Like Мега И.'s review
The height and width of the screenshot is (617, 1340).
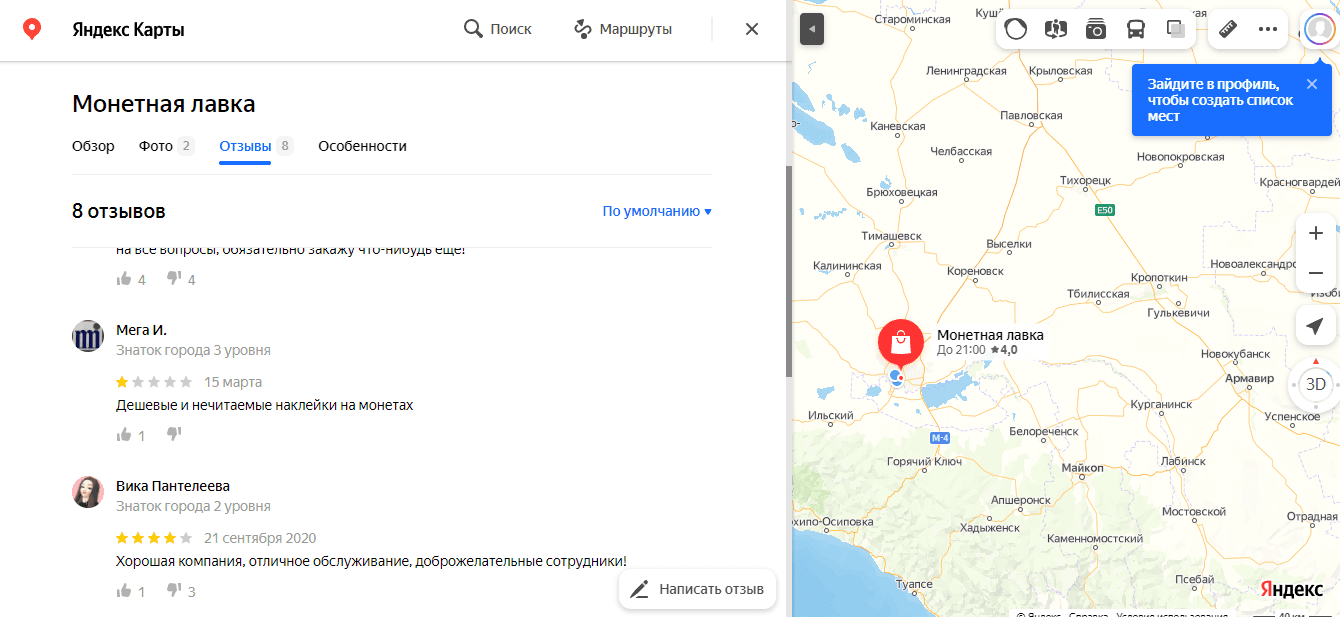click(125, 435)
